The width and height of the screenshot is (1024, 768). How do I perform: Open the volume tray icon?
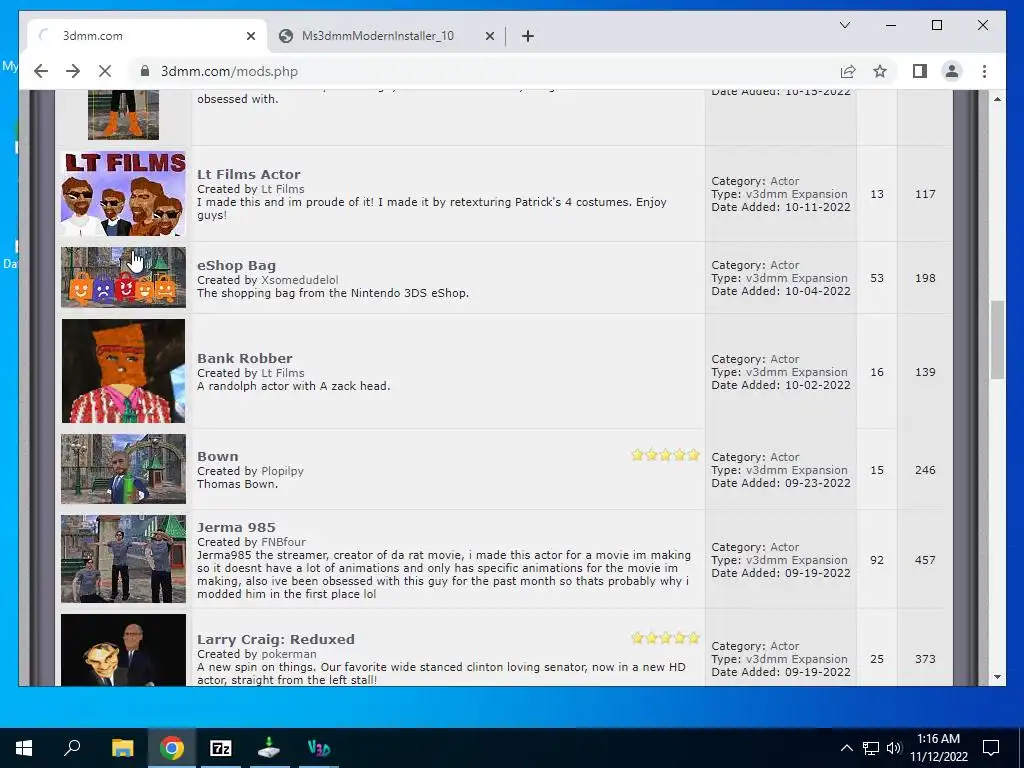[894, 748]
